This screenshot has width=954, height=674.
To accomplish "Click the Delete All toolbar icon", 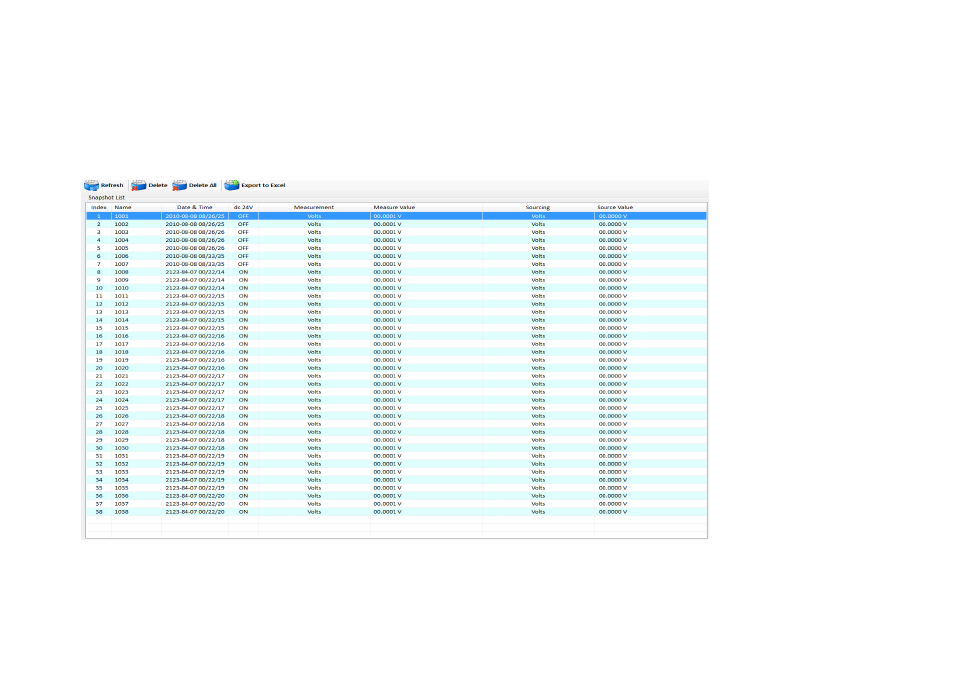I will click(x=179, y=185).
